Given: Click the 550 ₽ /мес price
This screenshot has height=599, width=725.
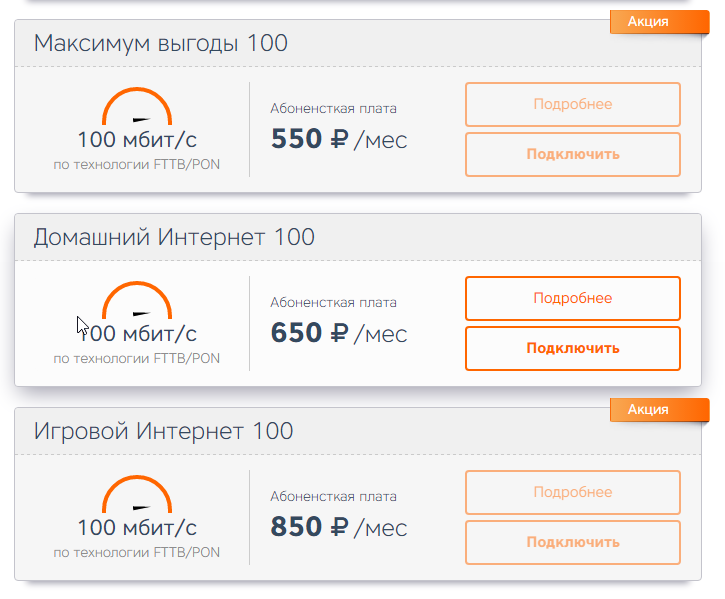Looking at the screenshot, I should (x=339, y=139).
